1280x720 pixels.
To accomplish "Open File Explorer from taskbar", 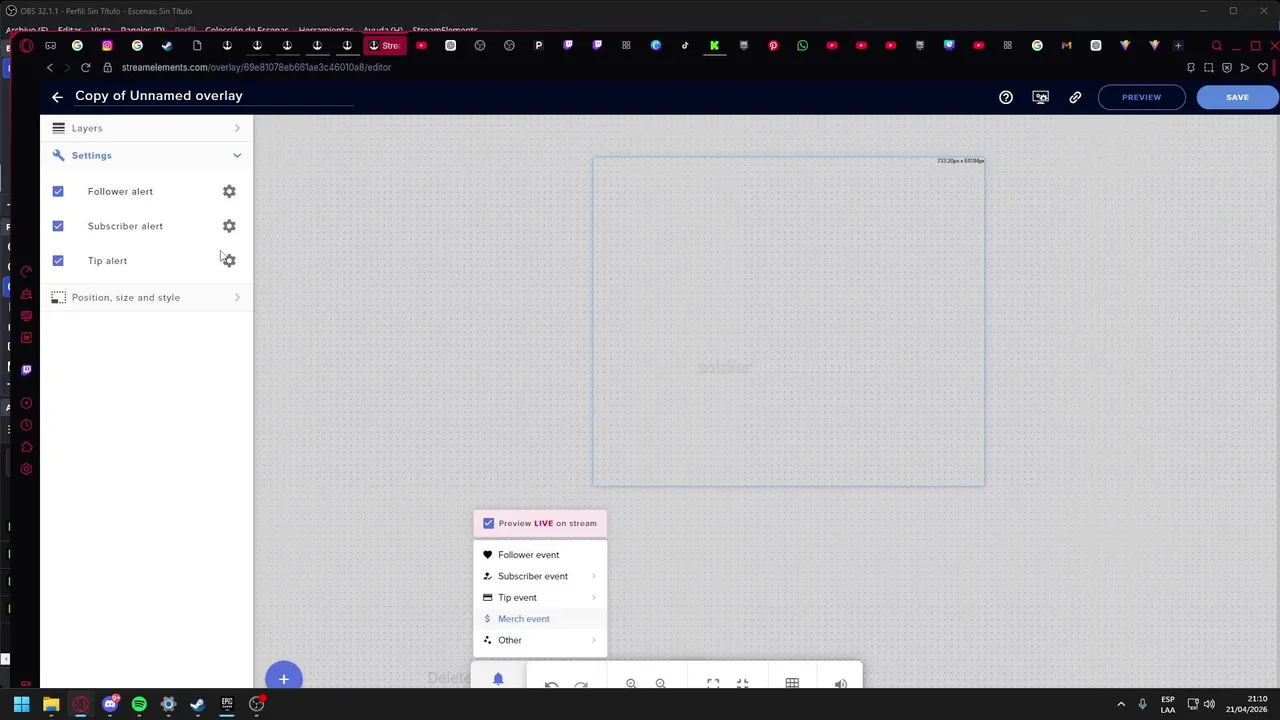I will (51, 704).
